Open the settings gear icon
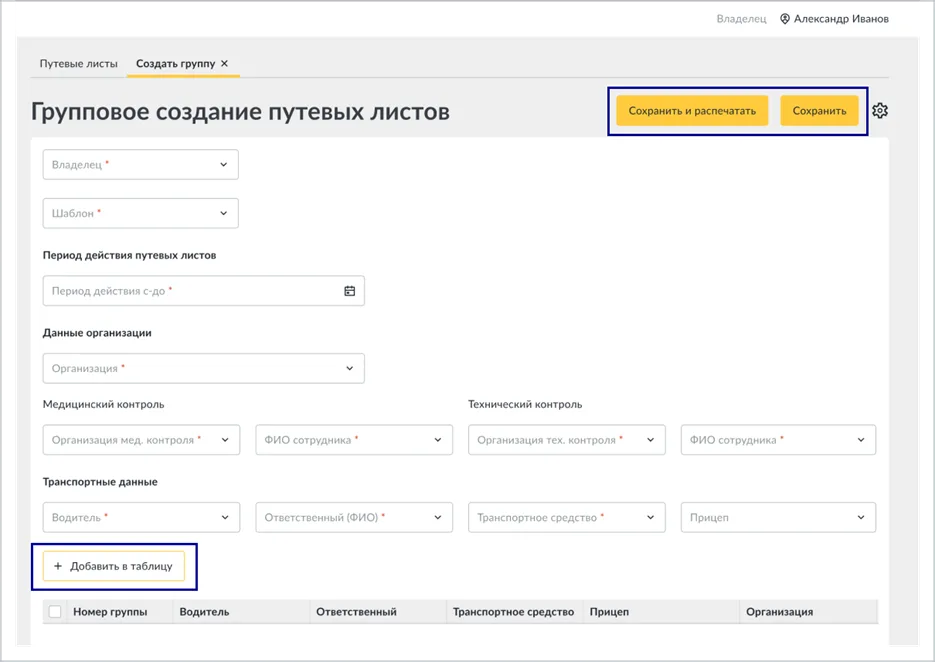Image resolution: width=935 pixels, height=662 pixels. (880, 110)
